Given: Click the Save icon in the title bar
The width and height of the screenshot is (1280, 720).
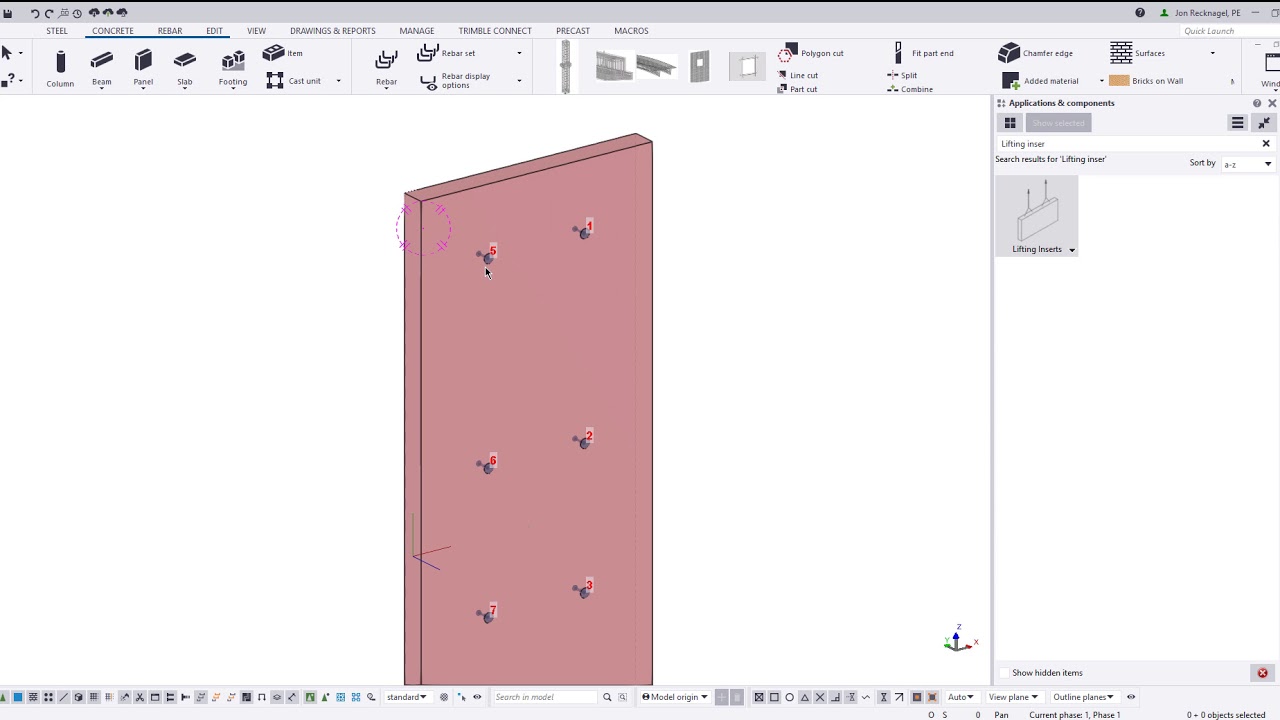Looking at the screenshot, I should tap(8, 13).
